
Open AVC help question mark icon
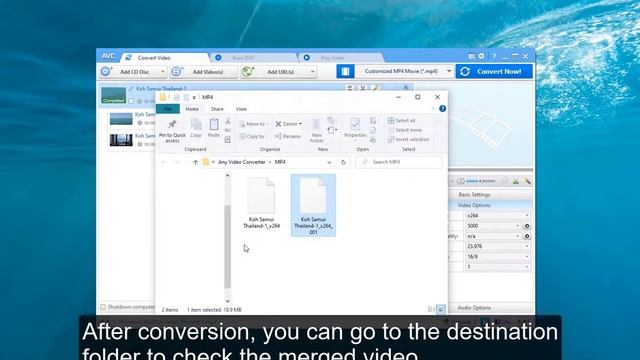point(494,56)
